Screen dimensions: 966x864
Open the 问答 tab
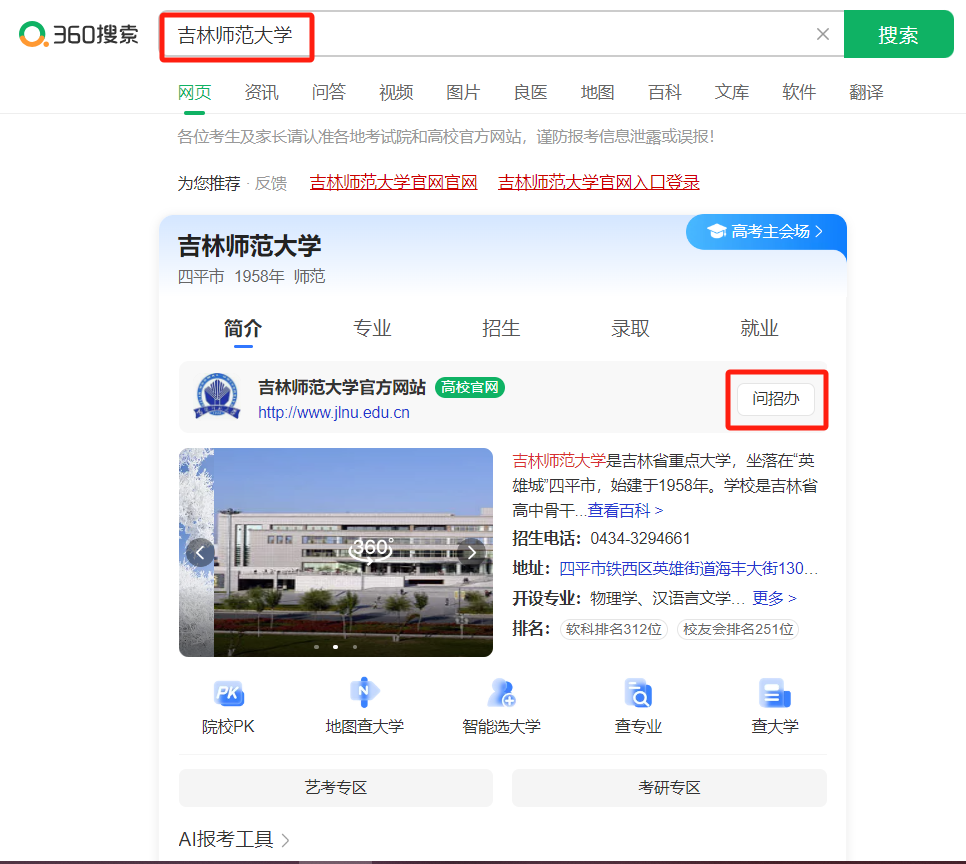coord(329,92)
